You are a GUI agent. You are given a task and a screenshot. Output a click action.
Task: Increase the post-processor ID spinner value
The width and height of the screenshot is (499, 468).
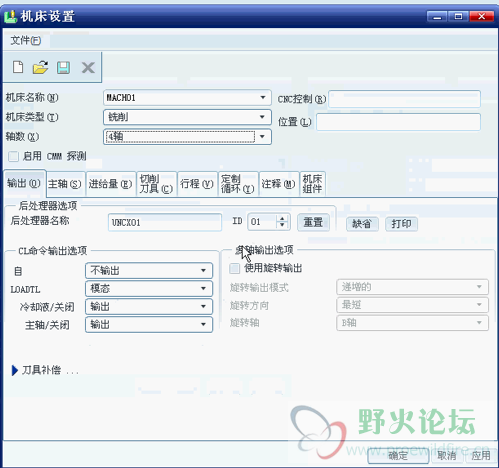[x=282, y=219]
